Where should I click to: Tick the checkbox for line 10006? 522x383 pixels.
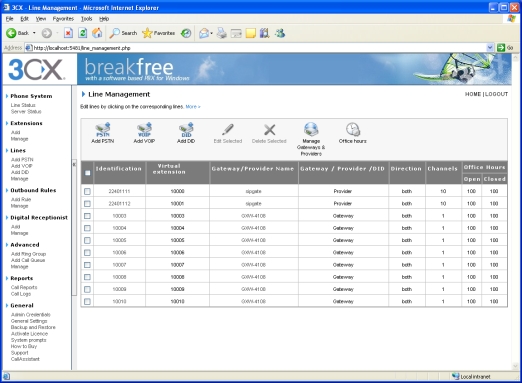click(x=87, y=252)
